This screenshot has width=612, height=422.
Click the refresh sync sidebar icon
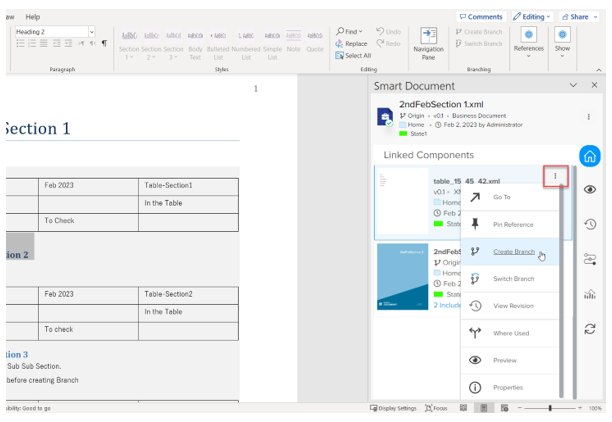pyautogui.click(x=590, y=329)
